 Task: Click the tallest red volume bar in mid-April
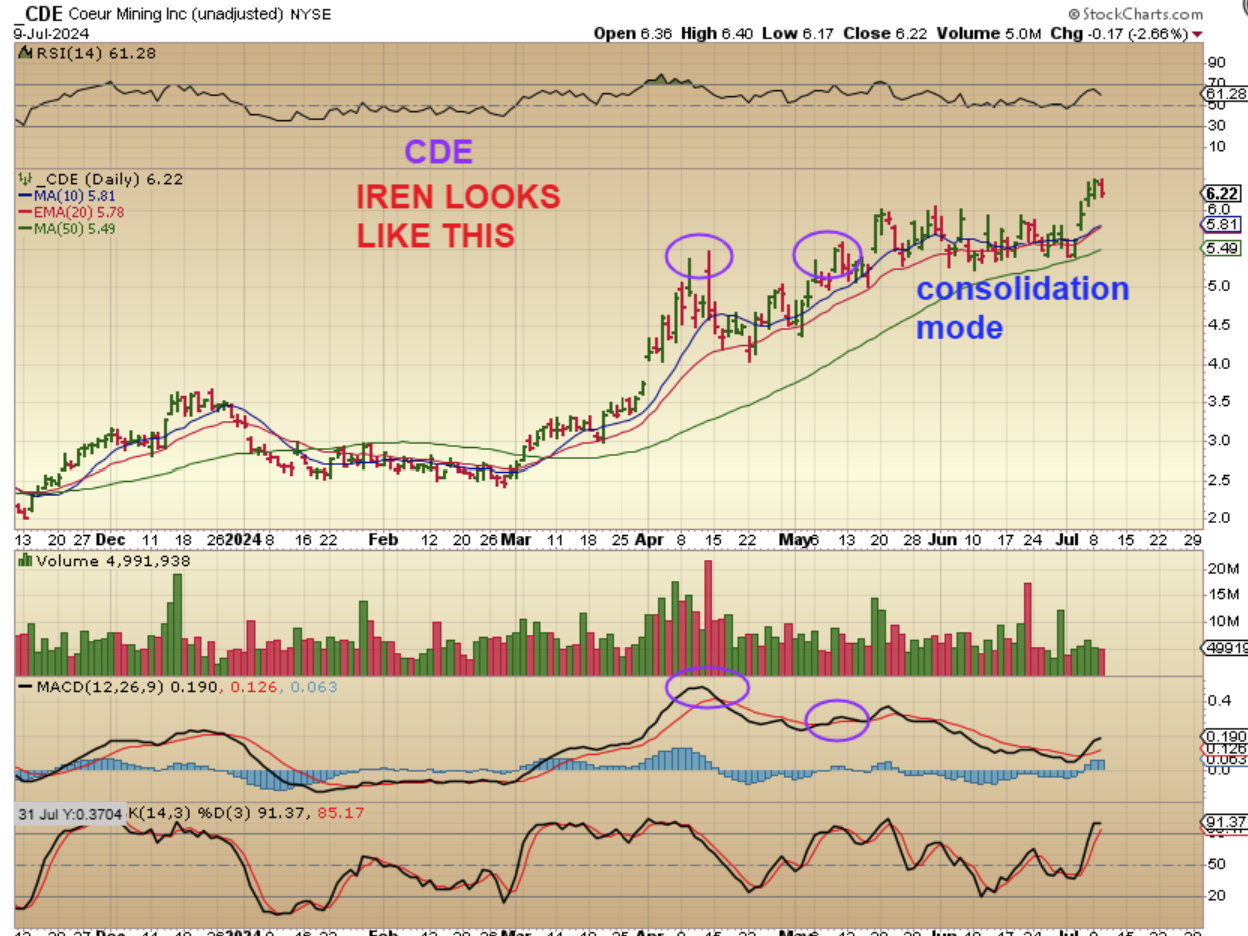coord(709,618)
